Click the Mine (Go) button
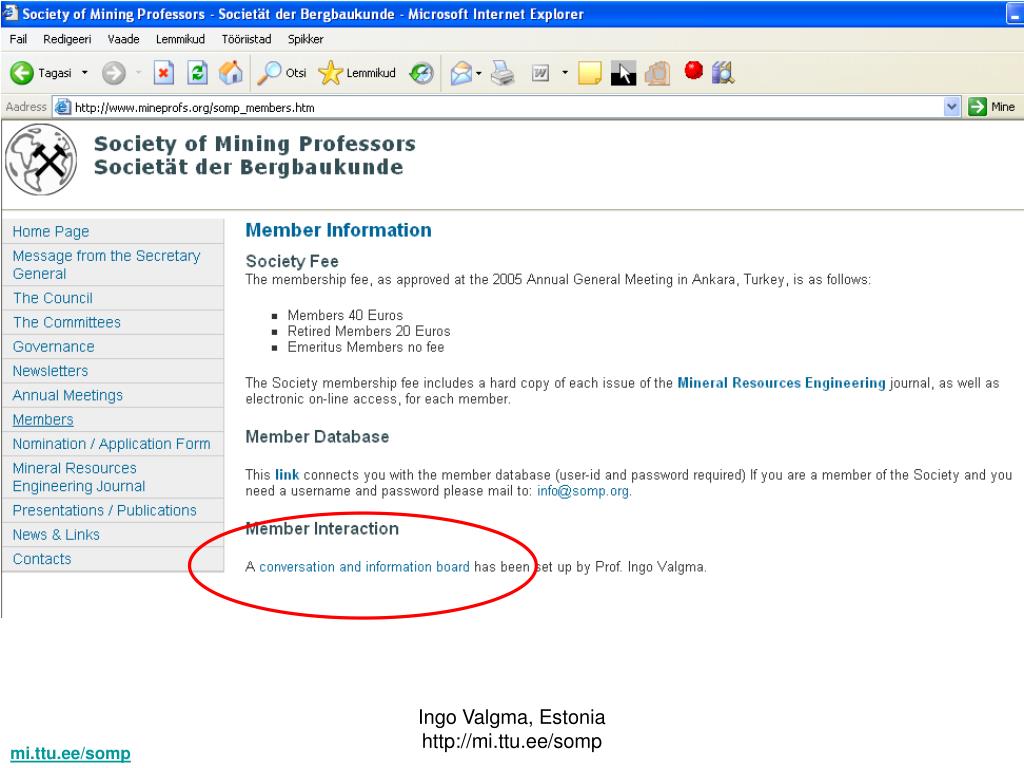Image resolution: width=1024 pixels, height=768 pixels. tap(993, 106)
